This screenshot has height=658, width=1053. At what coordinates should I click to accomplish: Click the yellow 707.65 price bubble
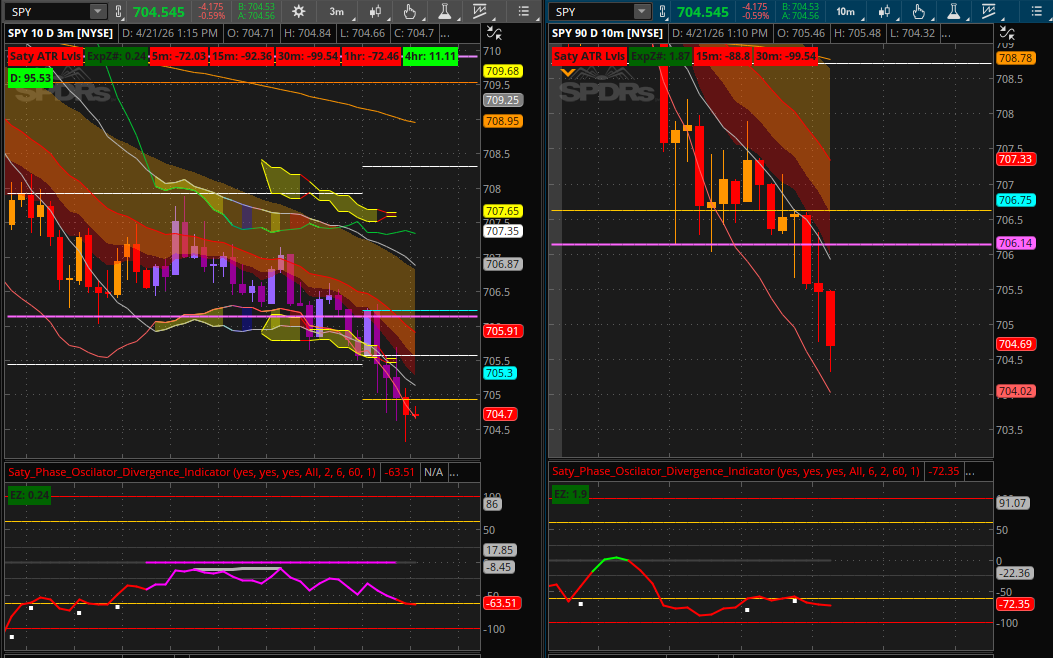pyautogui.click(x=502, y=212)
